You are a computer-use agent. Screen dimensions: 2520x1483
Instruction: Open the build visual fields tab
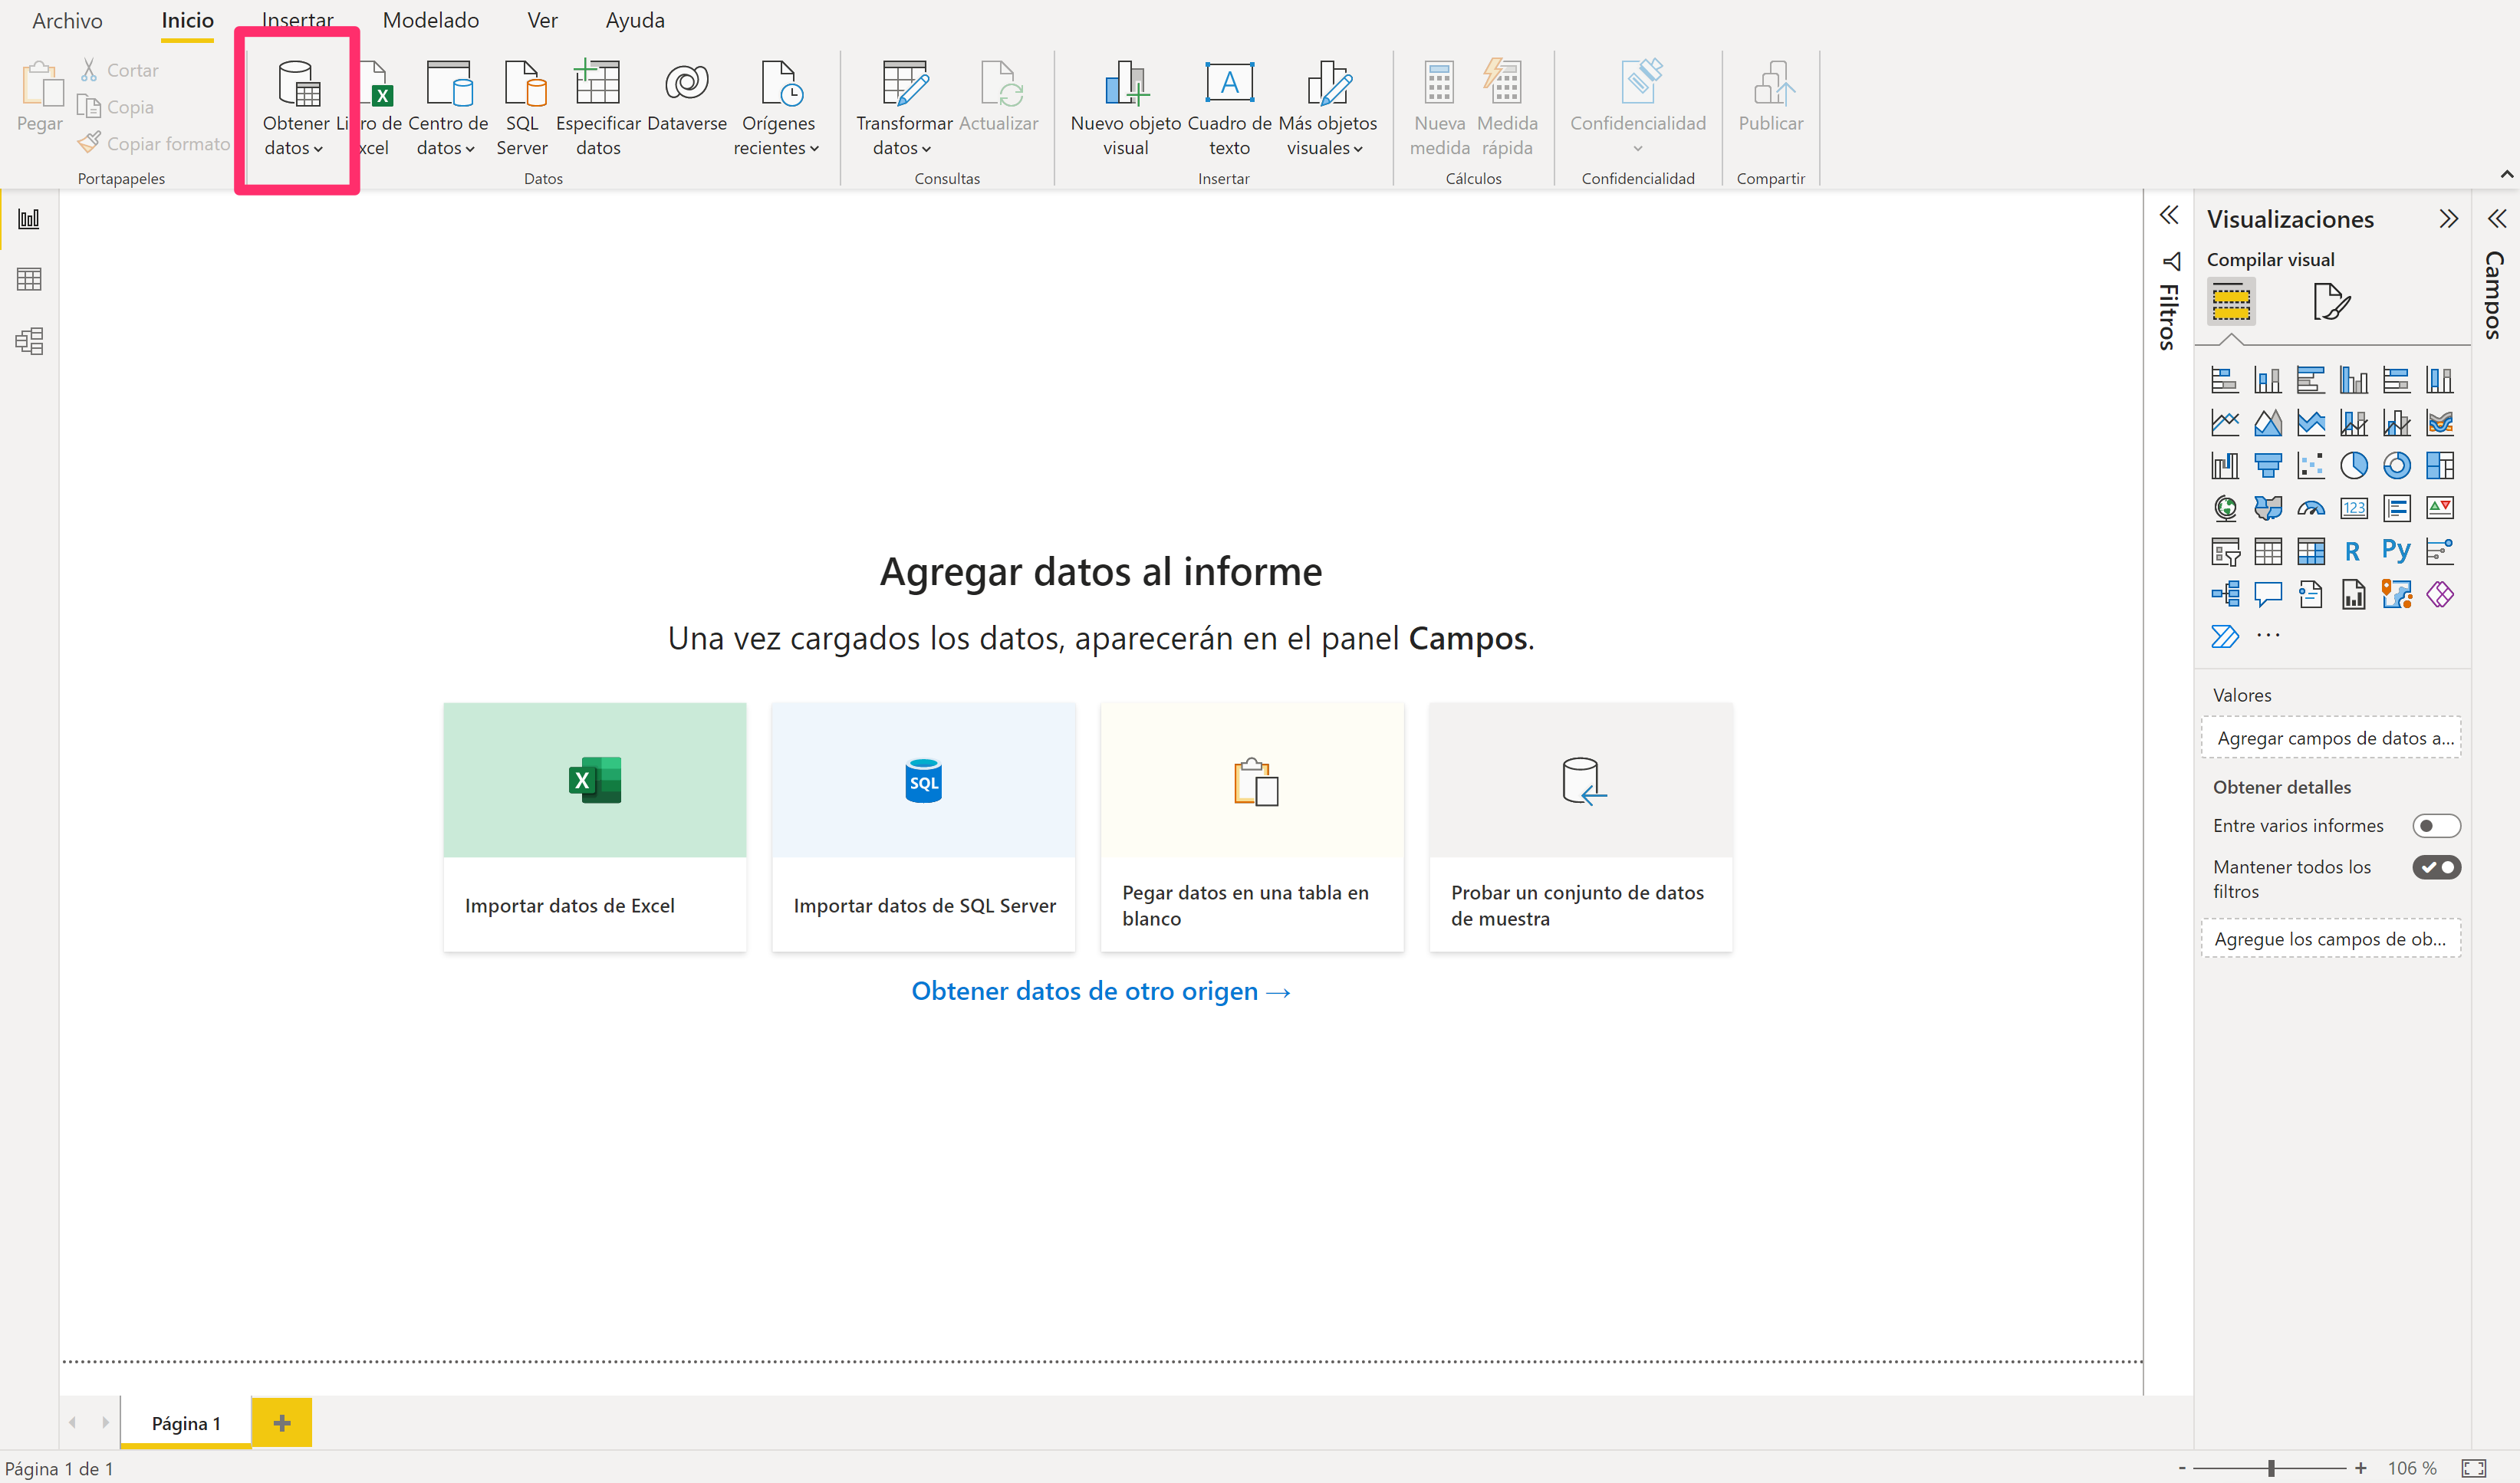pyautogui.click(x=2231, y=301)
